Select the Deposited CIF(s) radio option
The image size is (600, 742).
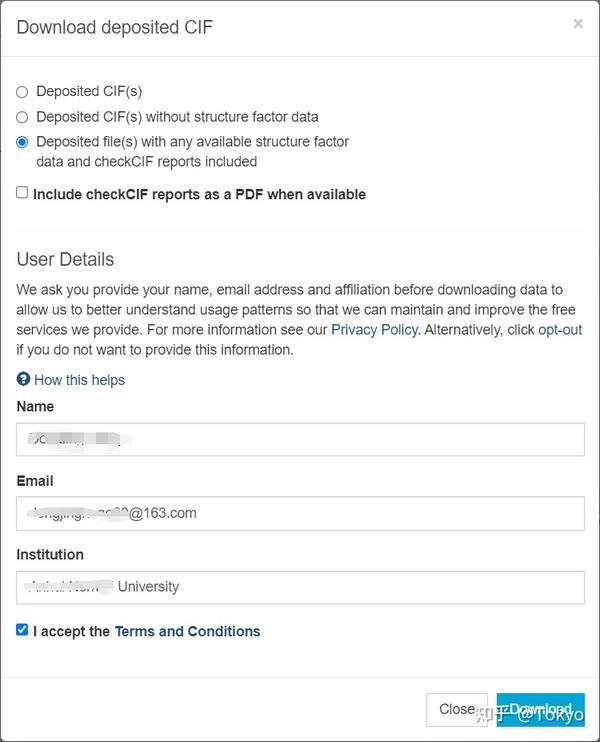[x=22, y=92]
